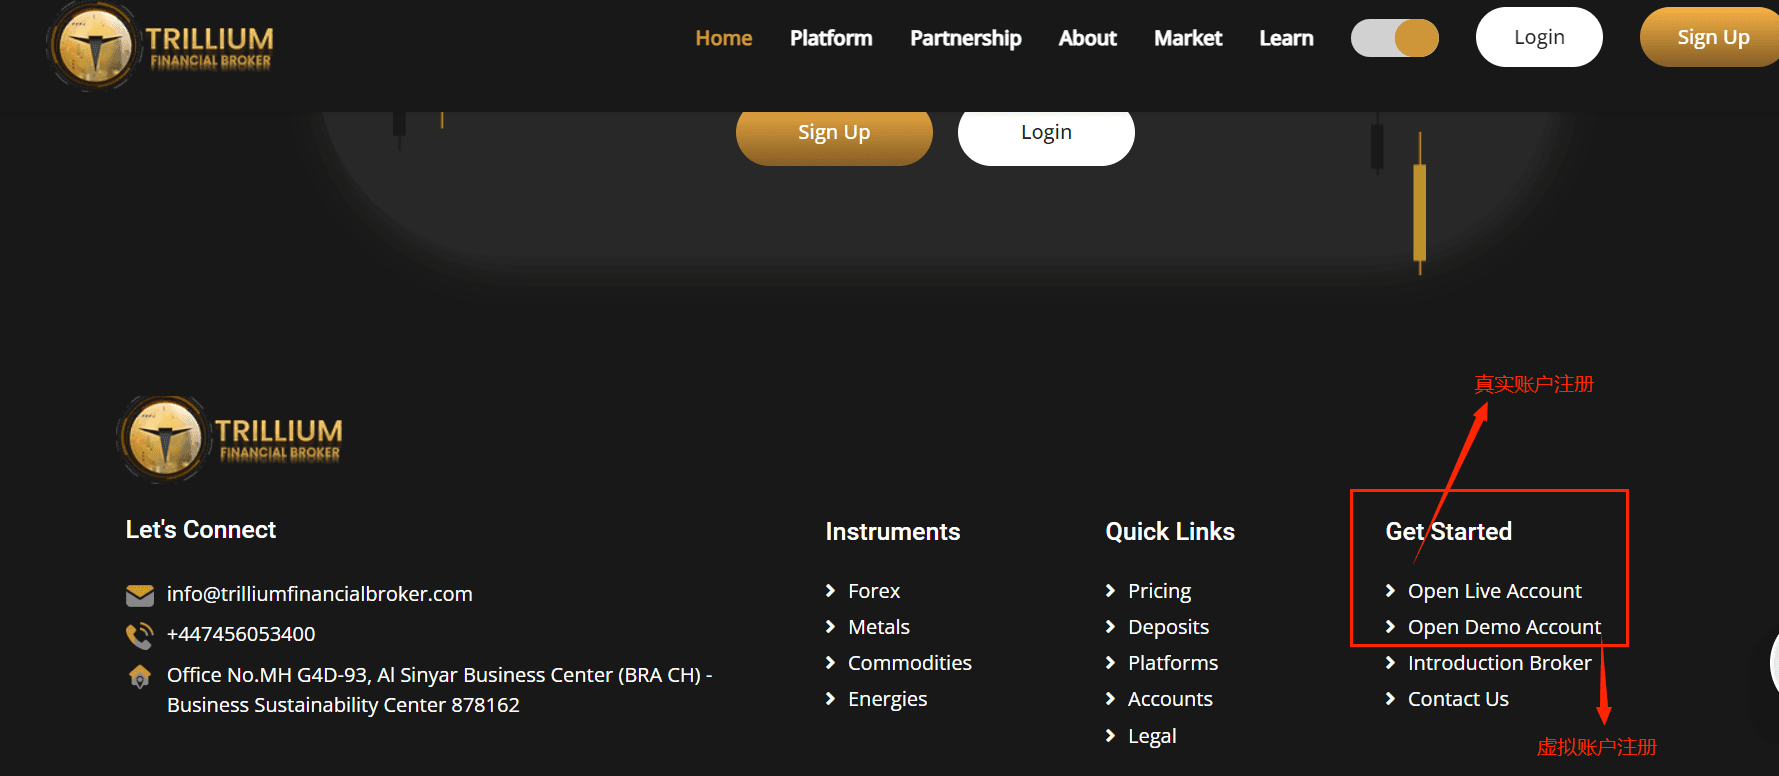
Task: Click the white Login button in header
Action: [1539, 37]
